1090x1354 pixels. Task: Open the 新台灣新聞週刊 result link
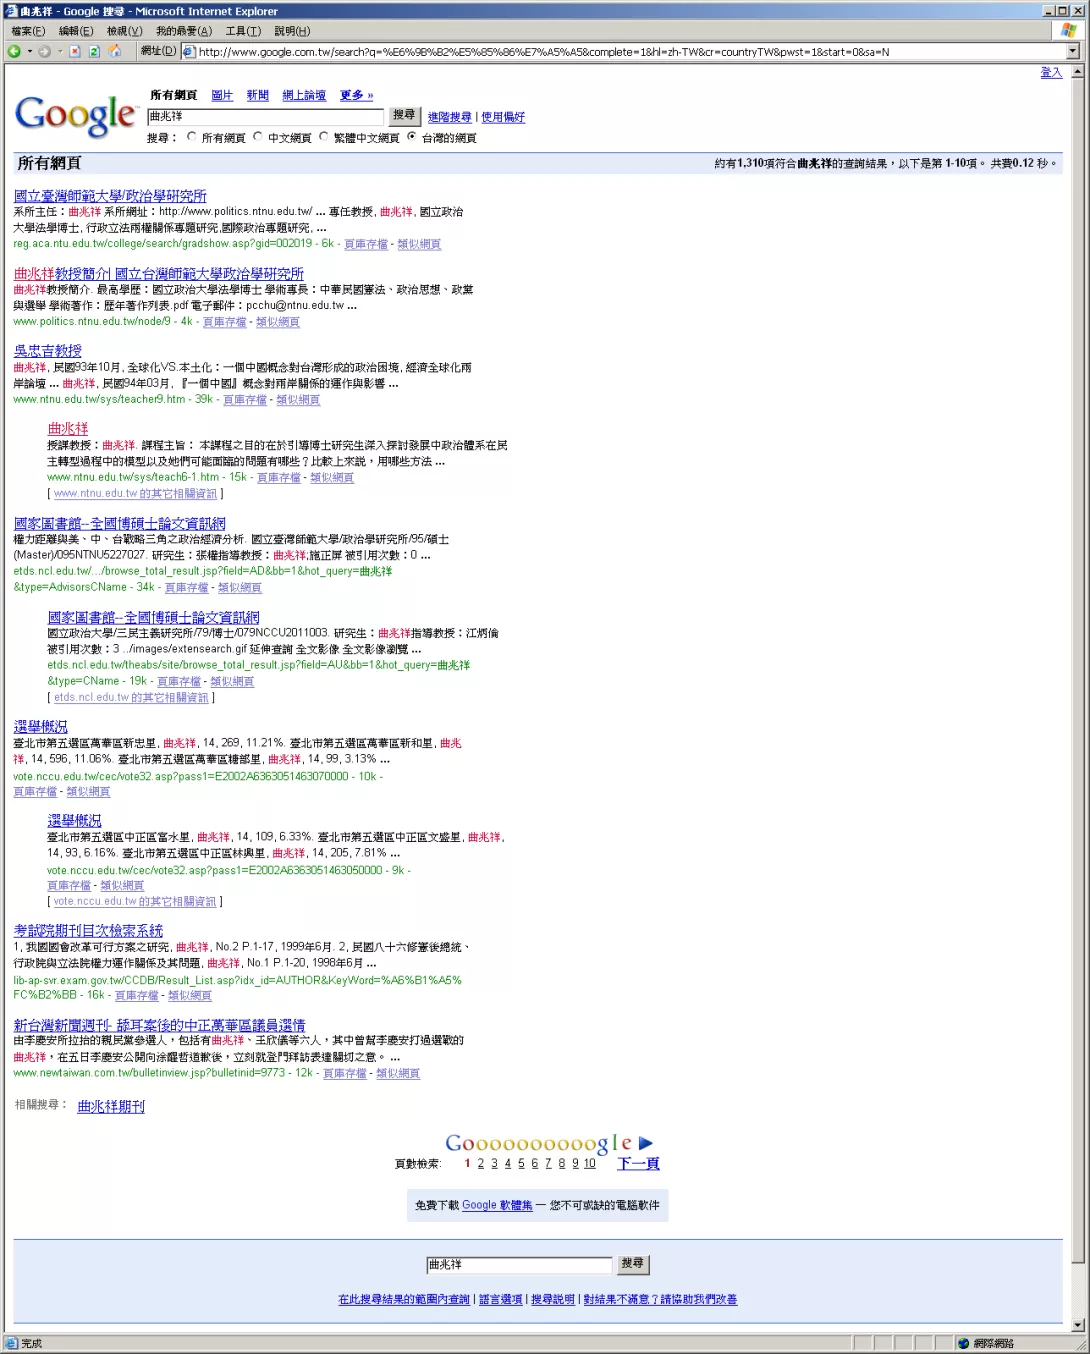tap(159, 1025)
